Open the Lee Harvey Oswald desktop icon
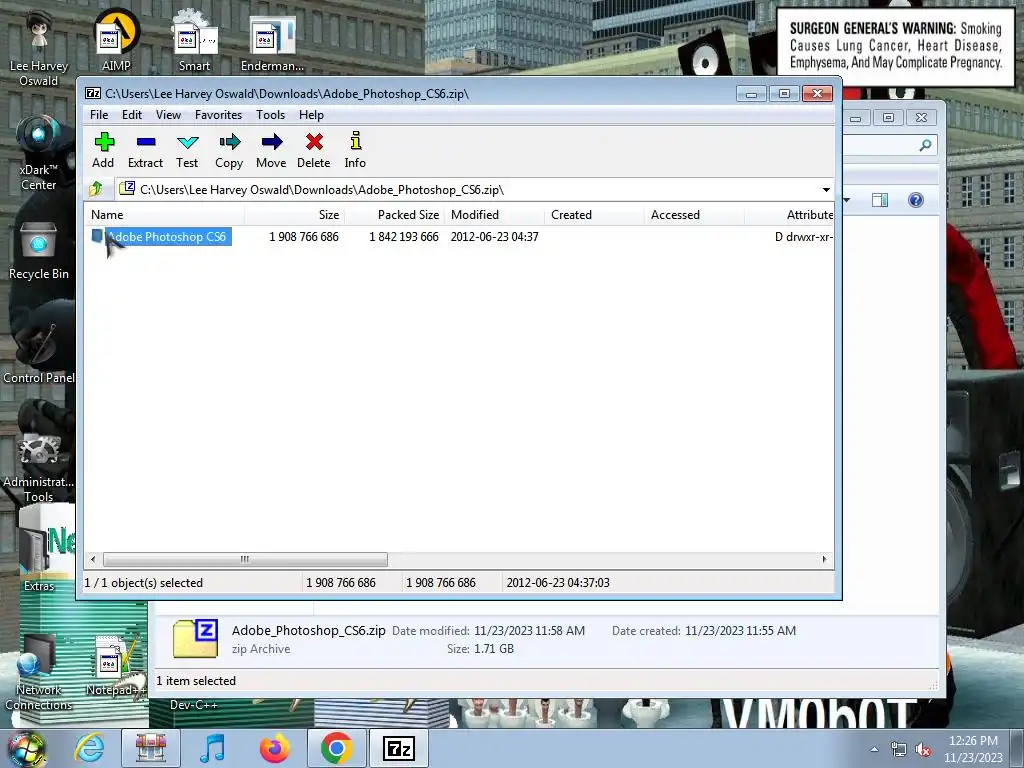This screenshot has height=768, width=1024. tap(39, 49)
